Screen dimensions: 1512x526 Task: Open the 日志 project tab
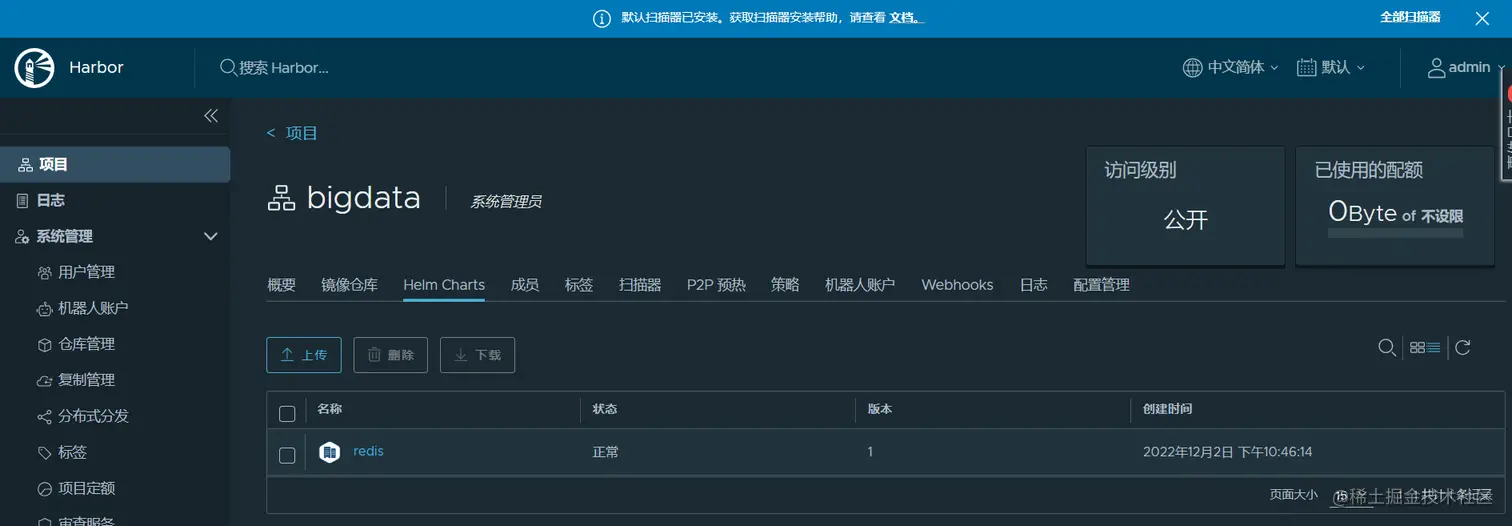pyautogui.click(x=1033, y=285)
